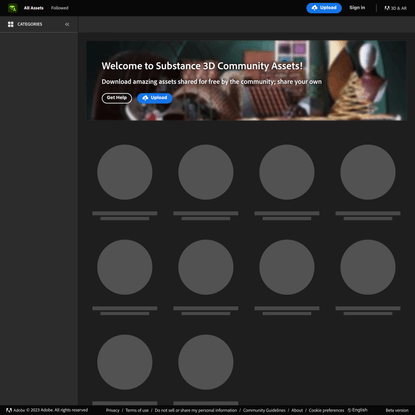Open the Substance 3D Assets logo home
Image resolution: width=415 pixels, height=415 pixels.
(13, 8)
